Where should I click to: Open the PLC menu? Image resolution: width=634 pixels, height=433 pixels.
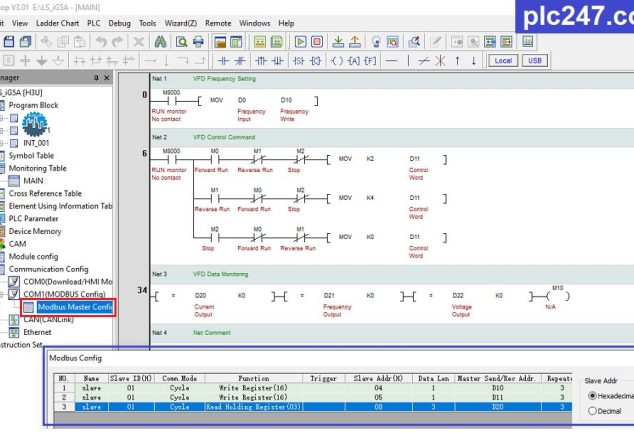tap(93, 23)
